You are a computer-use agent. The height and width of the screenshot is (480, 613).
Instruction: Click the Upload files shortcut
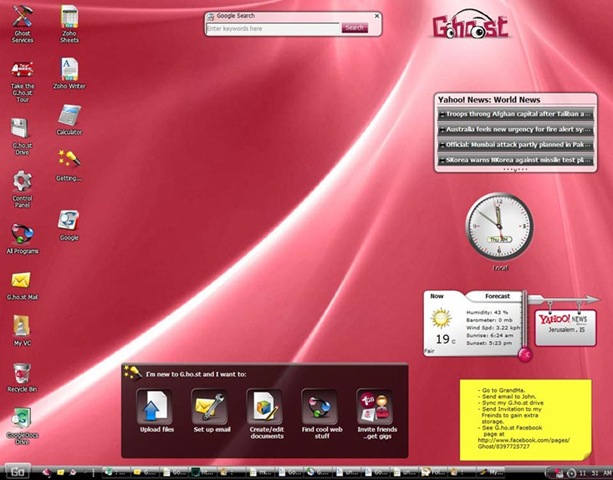click(x=154, y=407)
